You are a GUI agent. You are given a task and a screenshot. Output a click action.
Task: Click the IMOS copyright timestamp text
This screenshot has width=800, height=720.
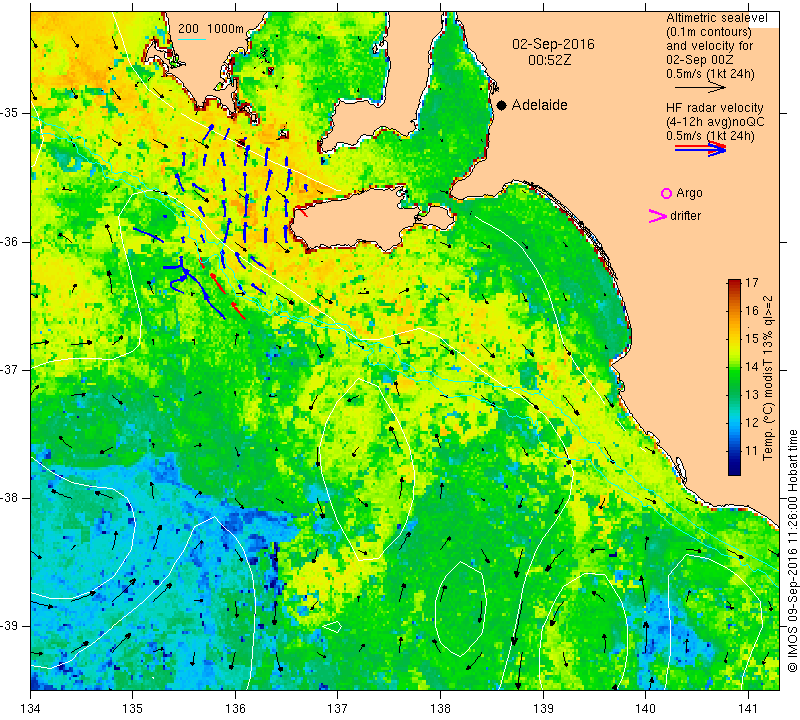792,551
